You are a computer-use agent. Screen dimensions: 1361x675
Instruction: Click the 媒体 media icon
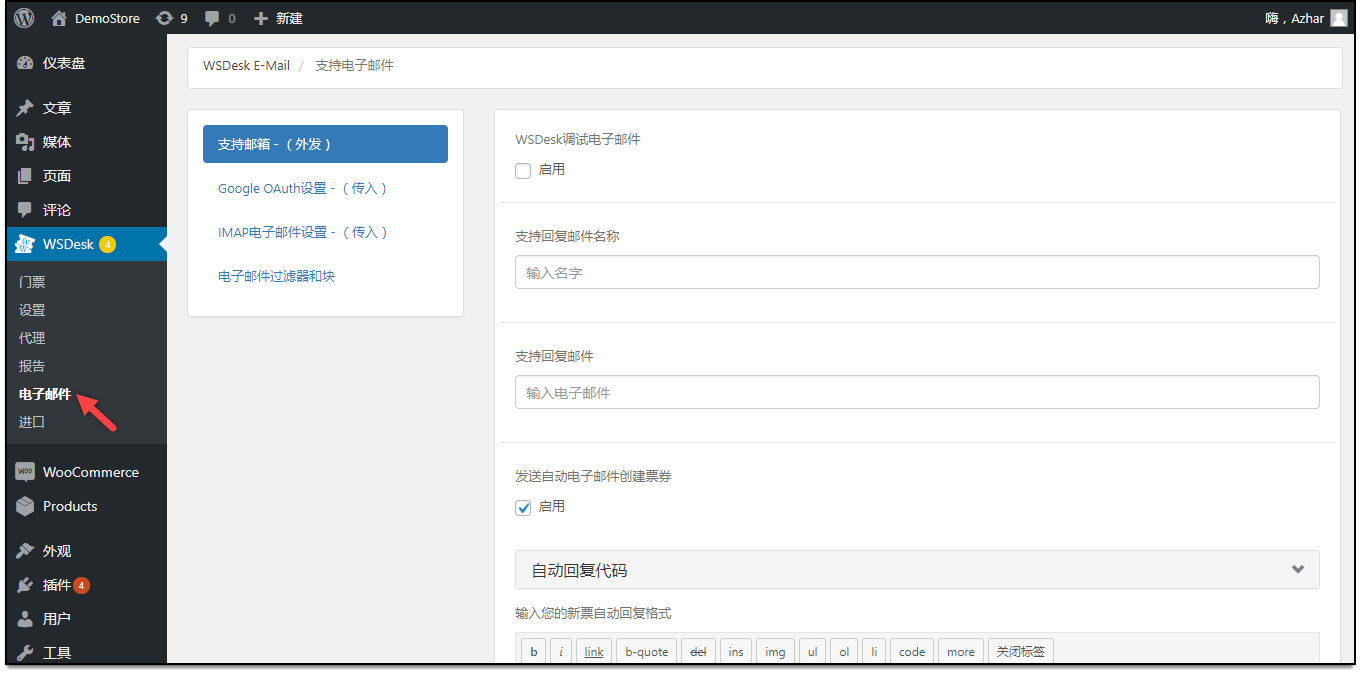(x=26, y=142)
